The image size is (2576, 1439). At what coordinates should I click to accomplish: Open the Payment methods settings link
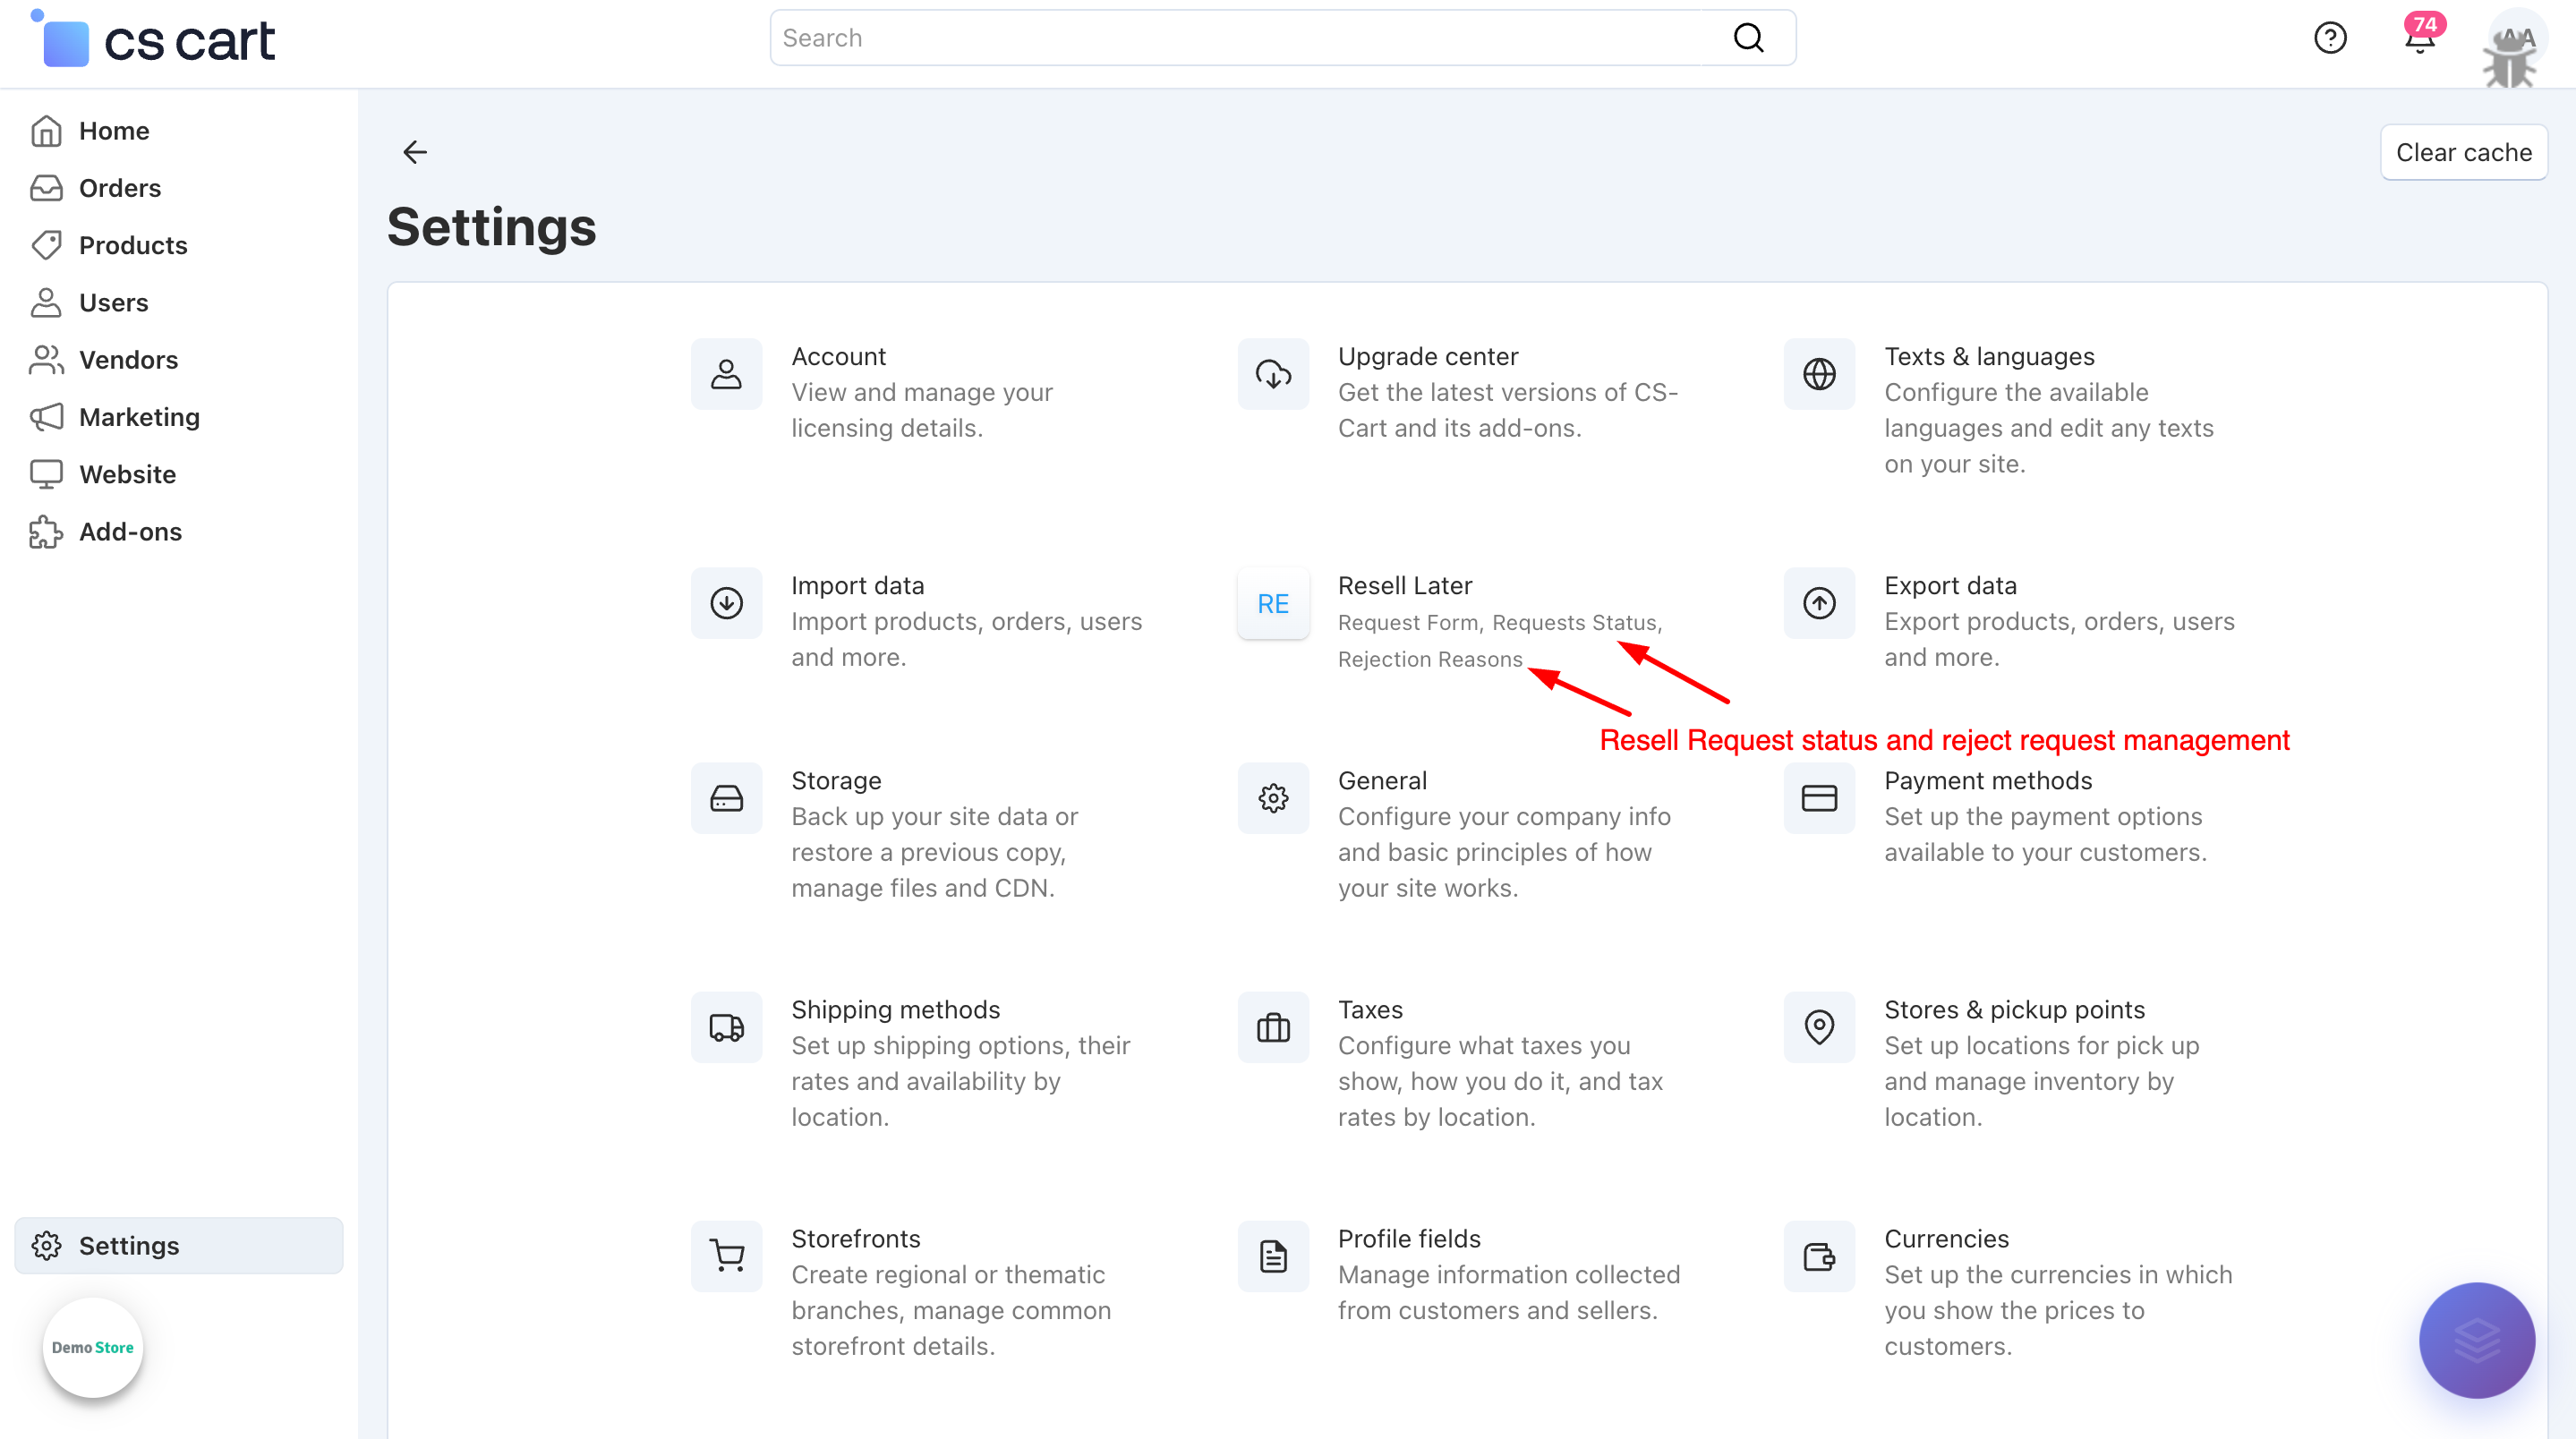(x=1988, y=780)
